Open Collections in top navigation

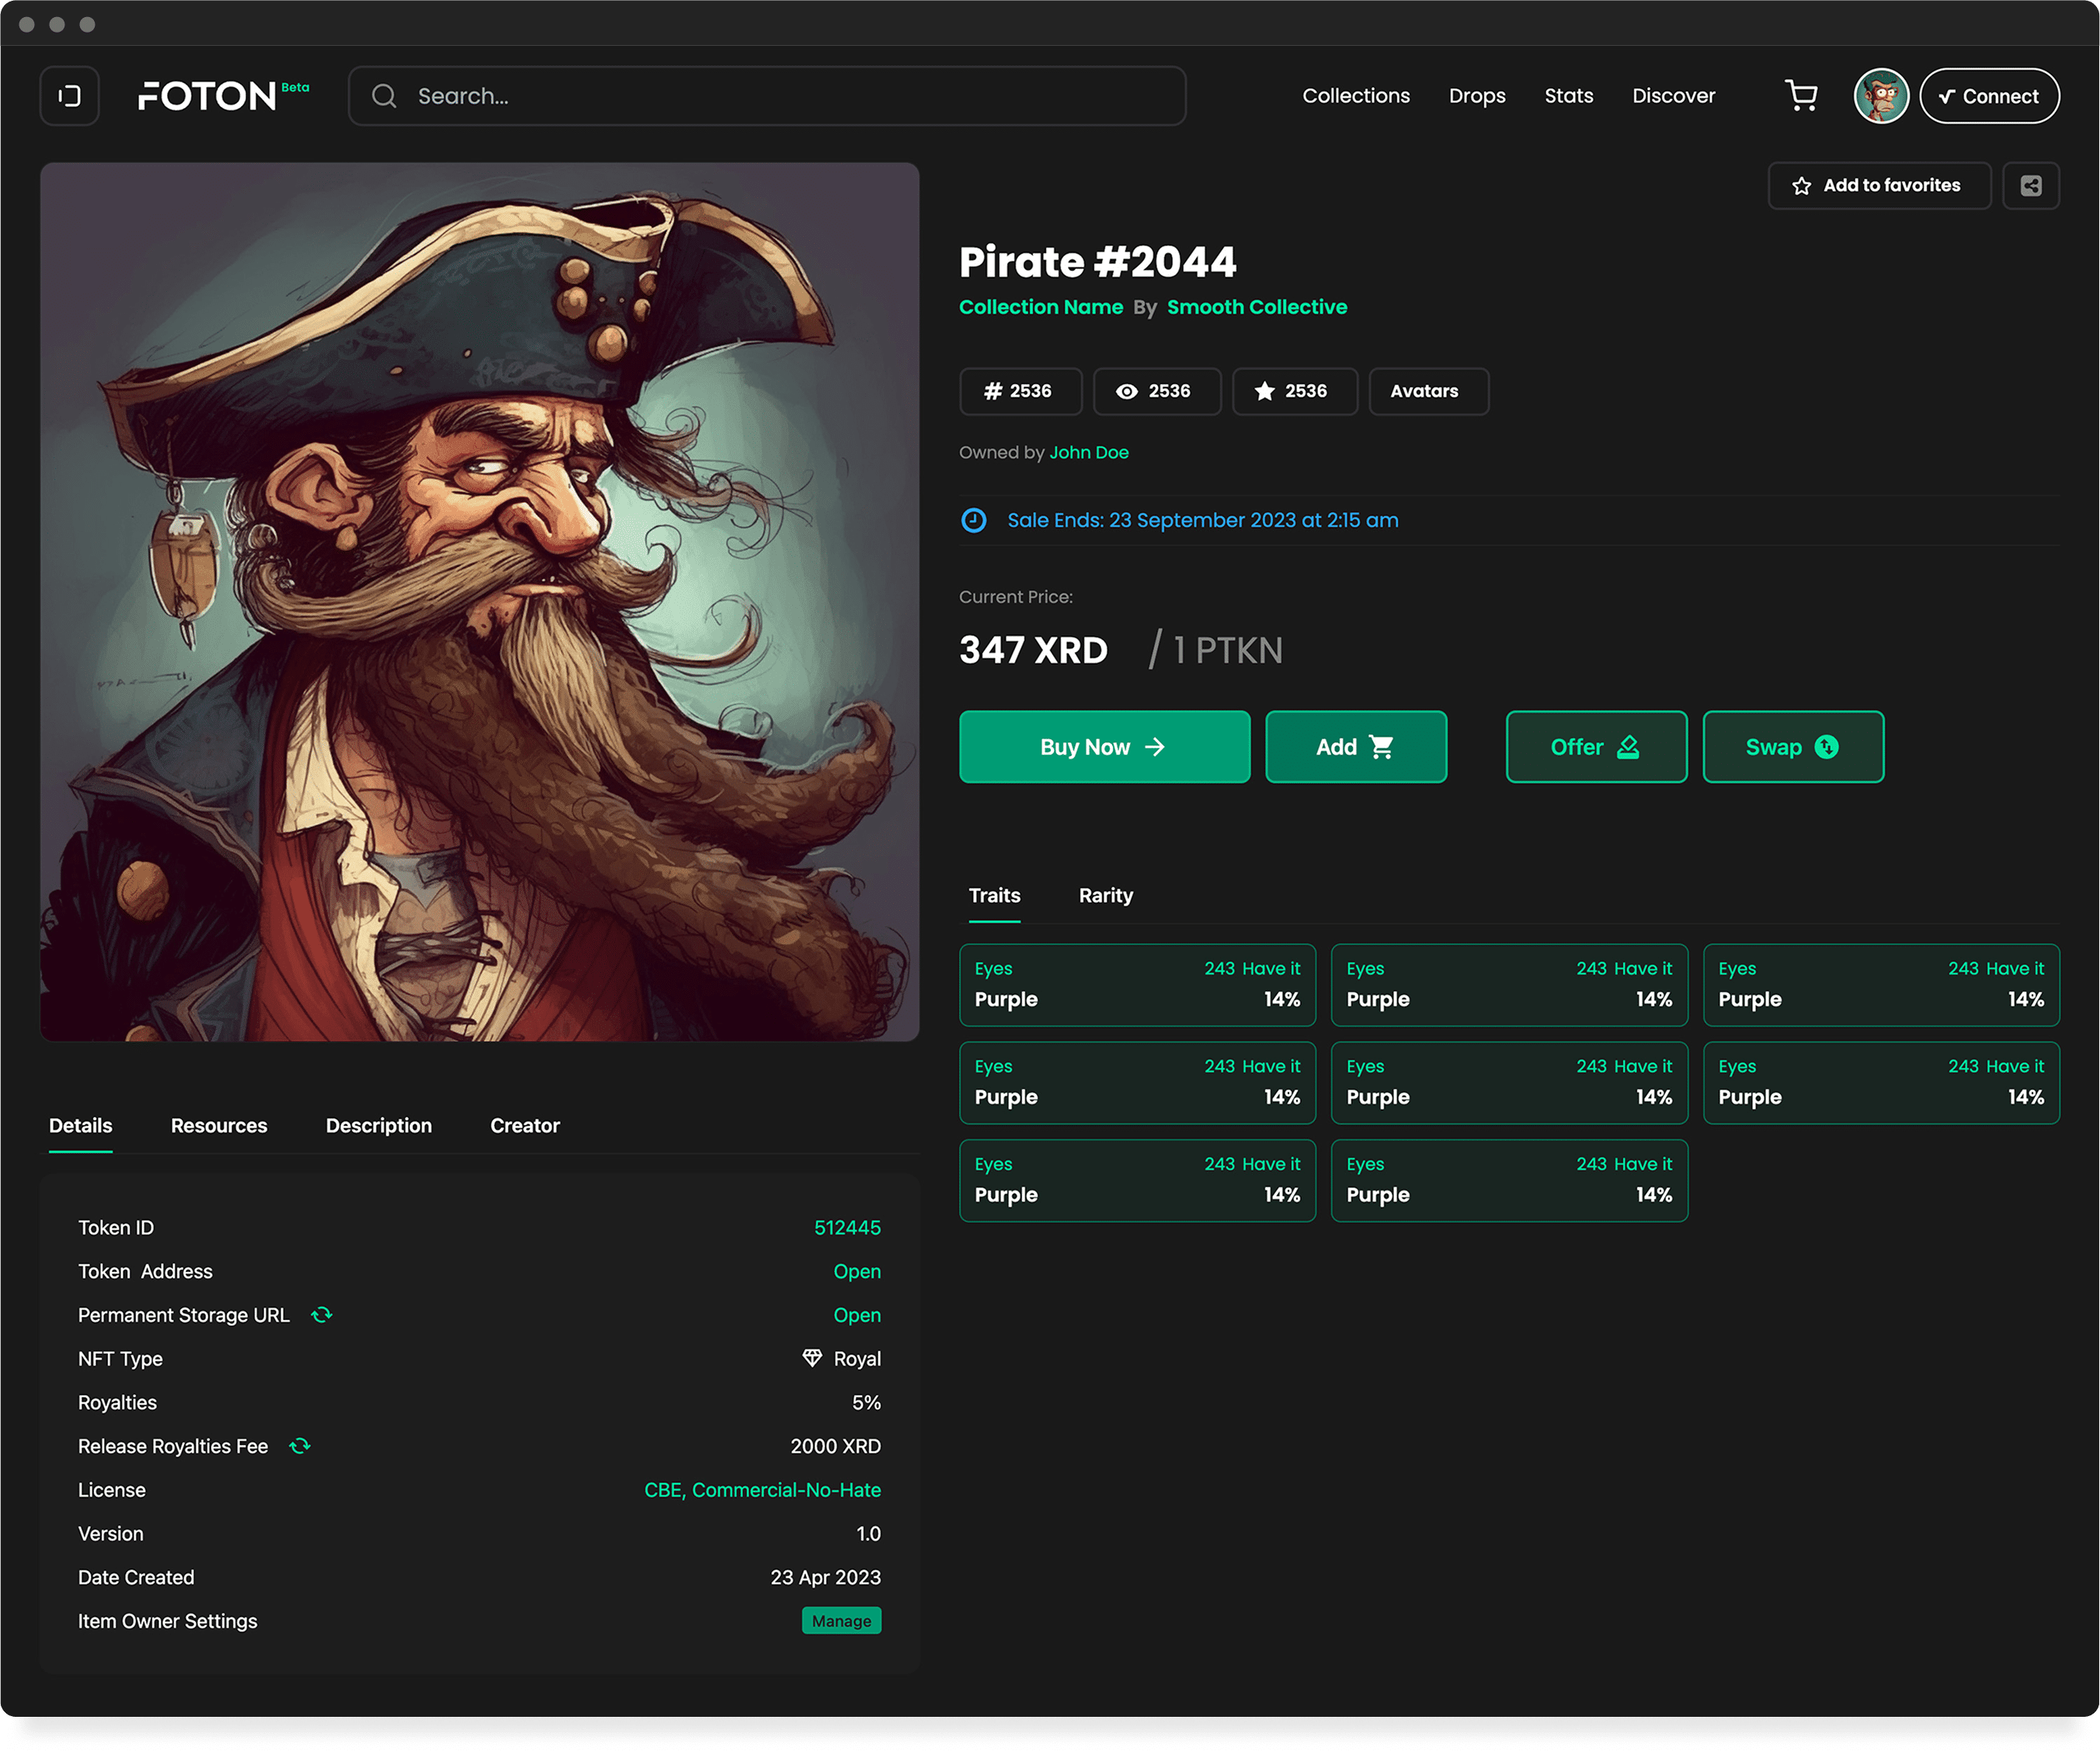[1355, 96]
